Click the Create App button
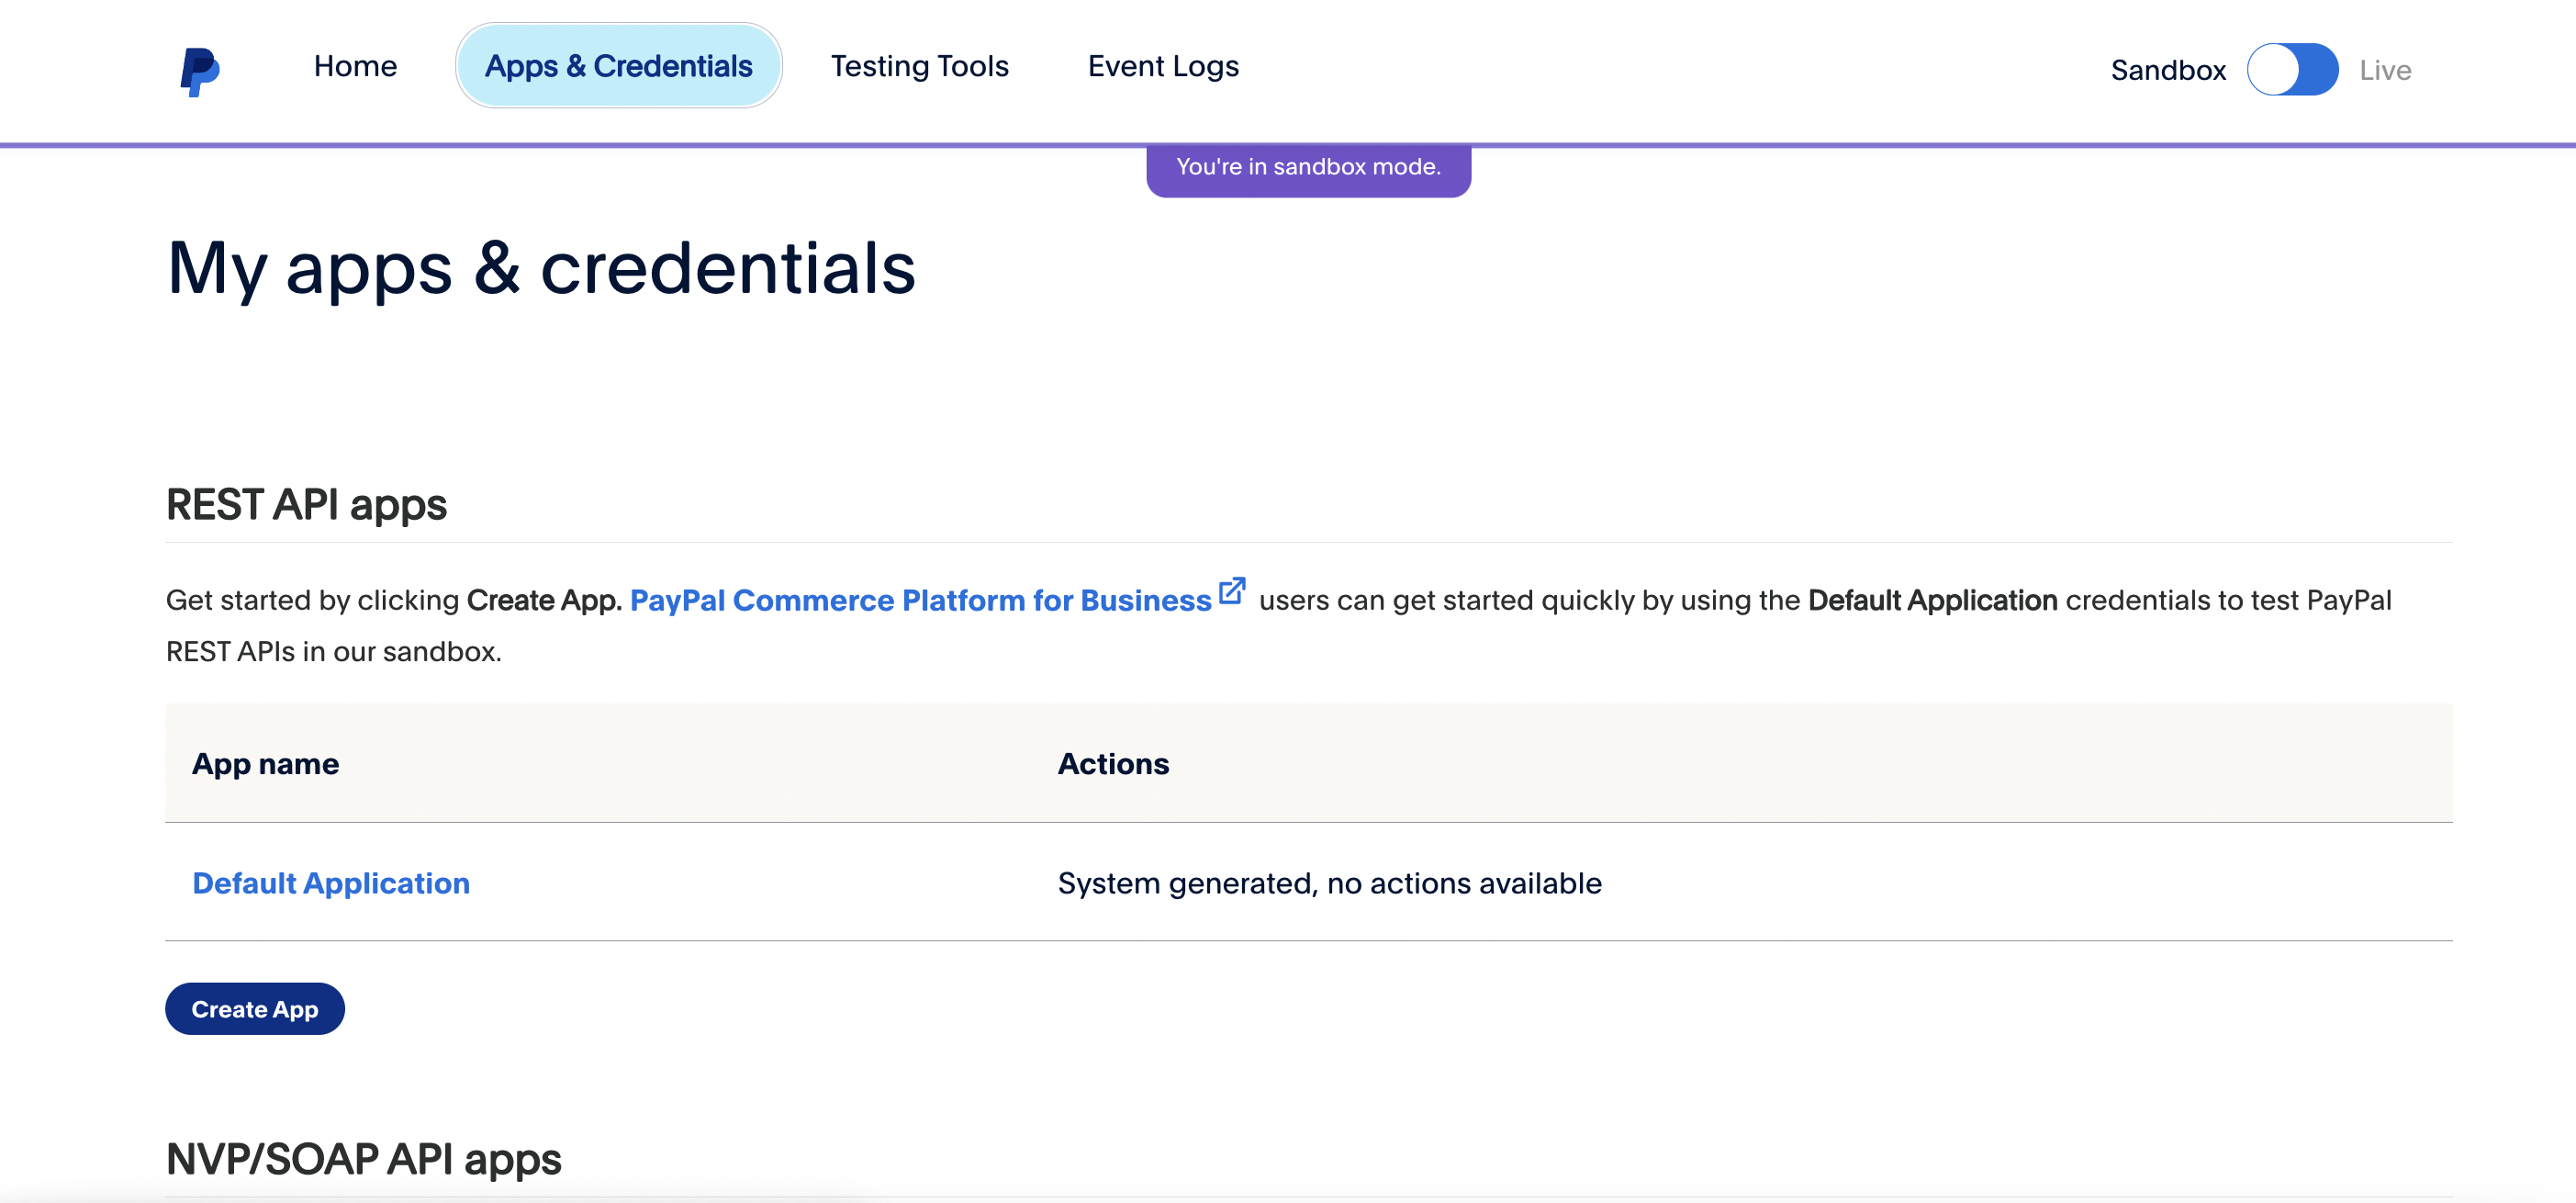The image size is (2576, 1203). click(x=255, y=1009)
